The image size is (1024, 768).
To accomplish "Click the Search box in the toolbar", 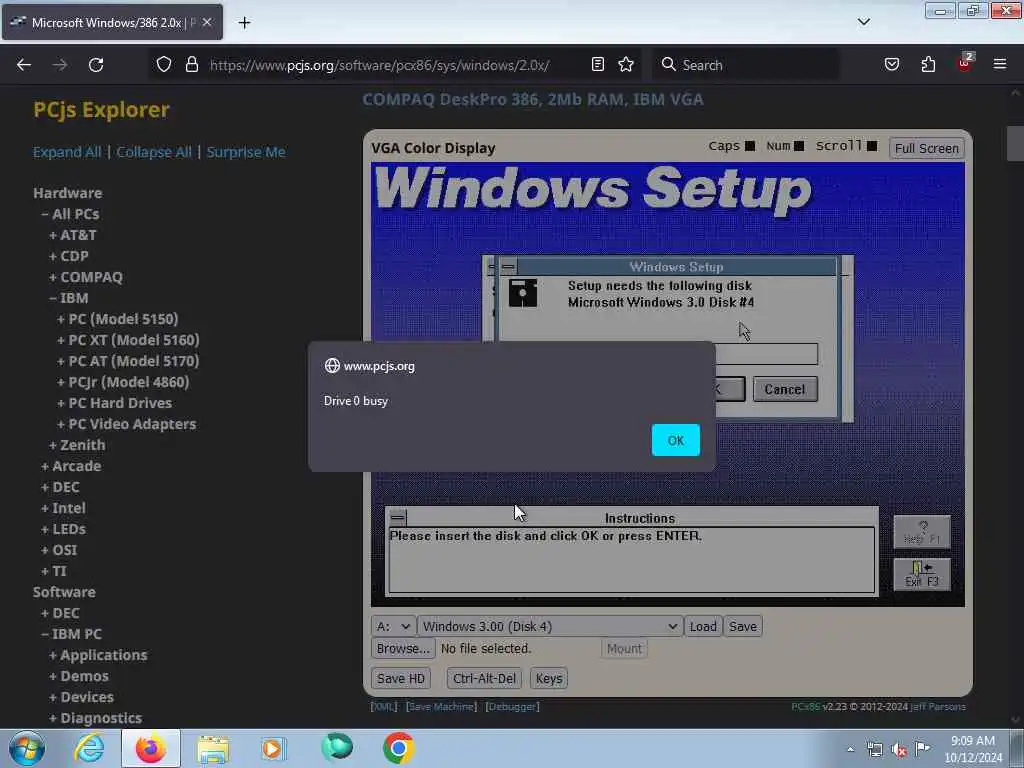I will coord(746,65).
